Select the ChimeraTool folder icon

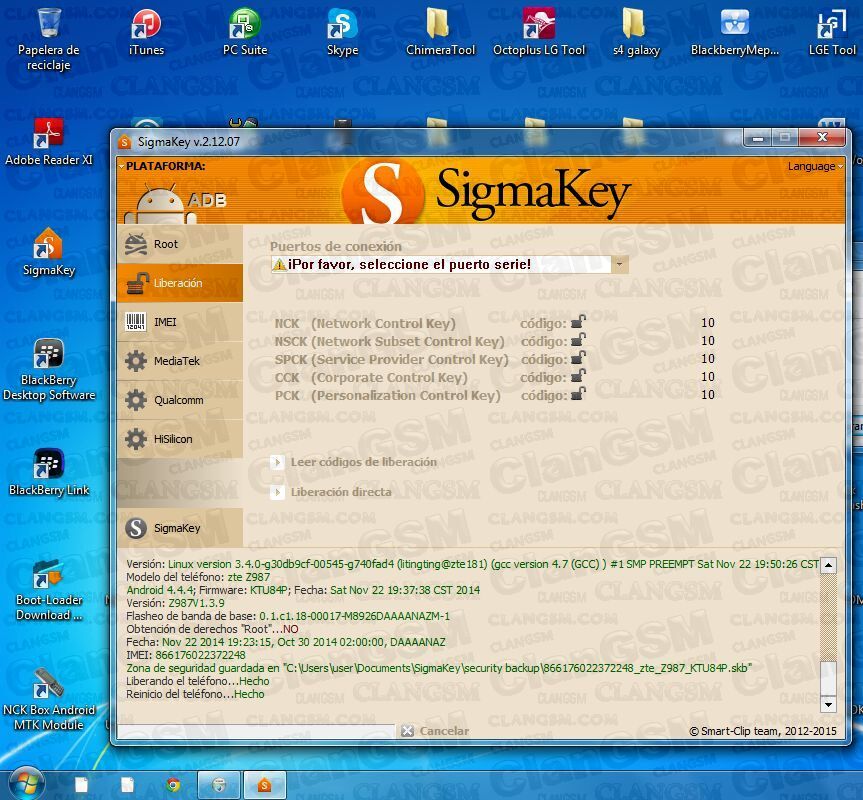(x=440, y=33)
